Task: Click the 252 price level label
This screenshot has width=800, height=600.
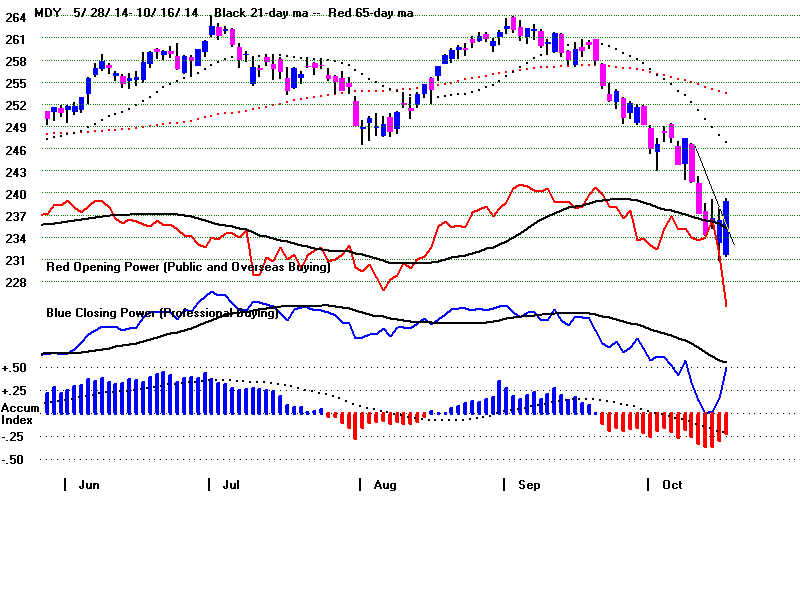Action: coord(15,106)
